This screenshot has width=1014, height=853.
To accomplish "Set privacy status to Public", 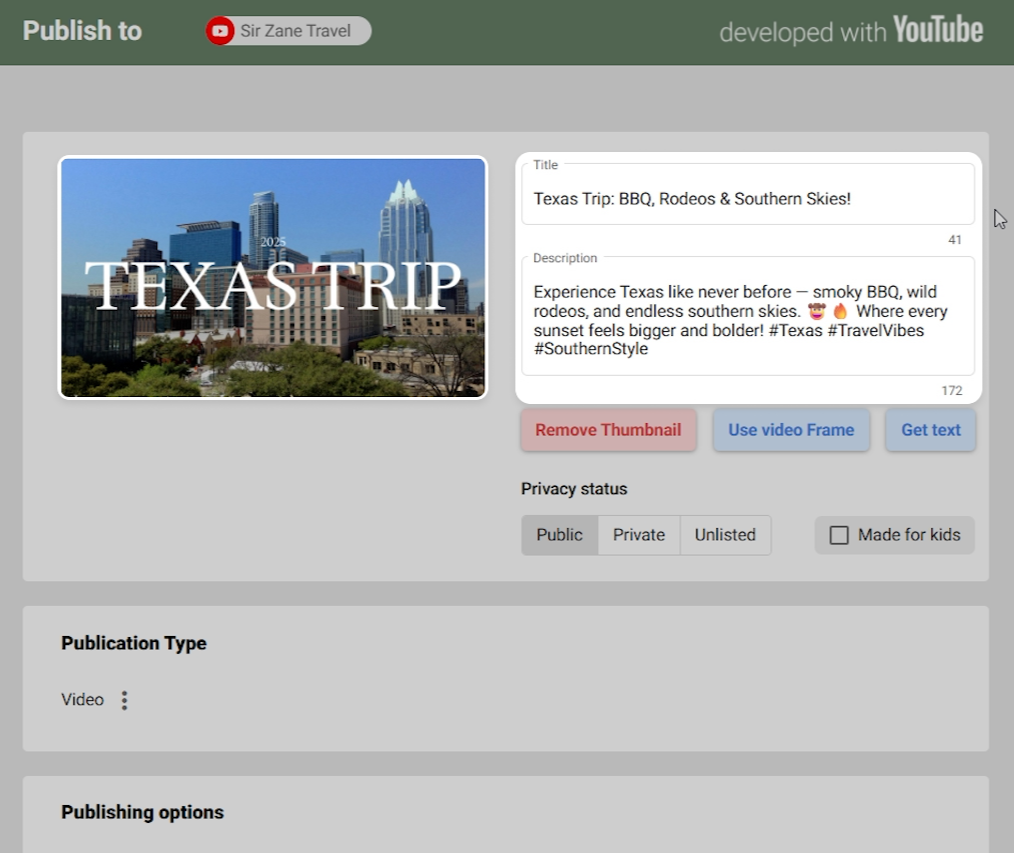I will [x=559, y=535].
